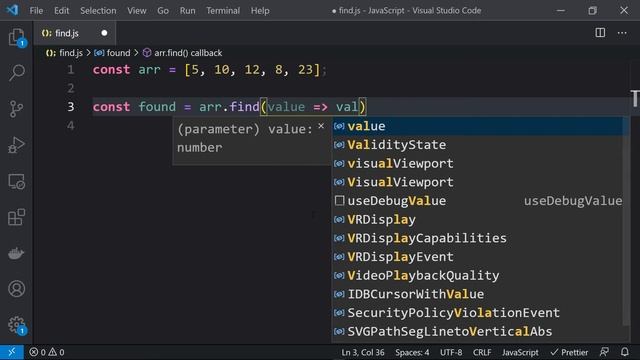This screenshot has width=640, height=360.
Task: Open the Extensions view icon
Action: click(x=16, y=217)
